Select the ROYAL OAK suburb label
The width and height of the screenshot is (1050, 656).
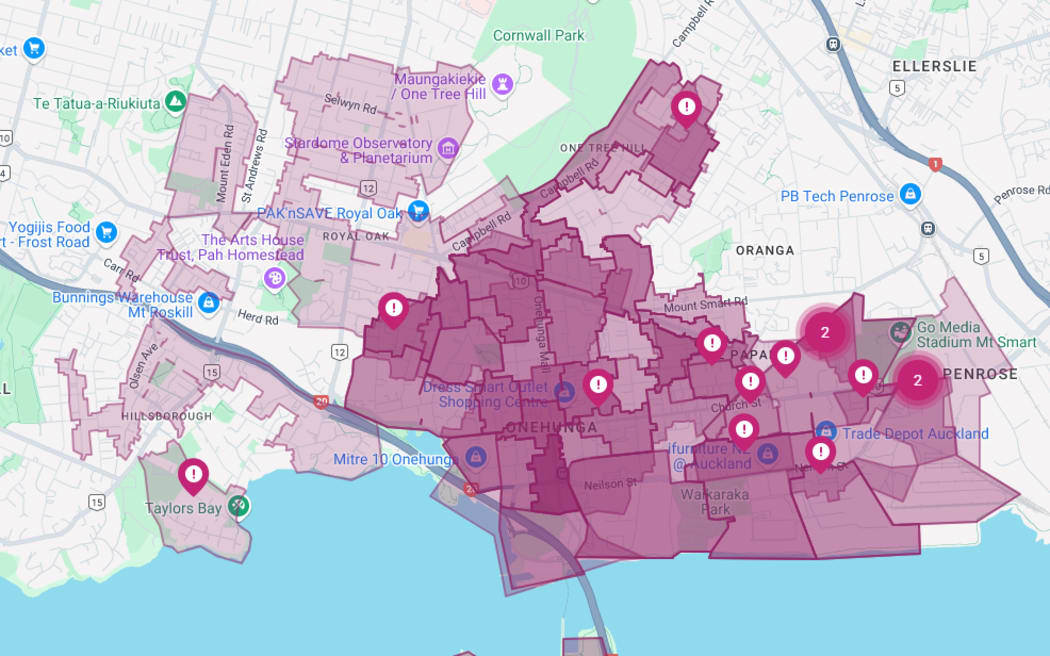click(x=356, y=236)
